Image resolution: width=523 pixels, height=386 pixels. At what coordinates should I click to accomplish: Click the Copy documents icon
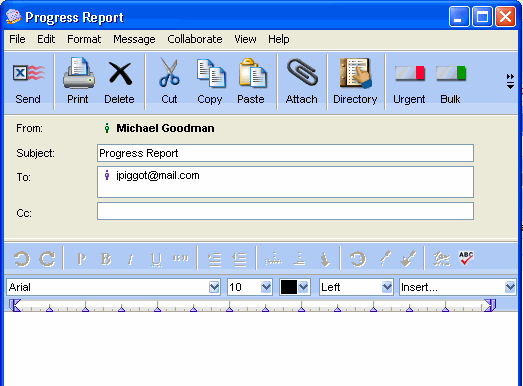[x=211, y=73]
